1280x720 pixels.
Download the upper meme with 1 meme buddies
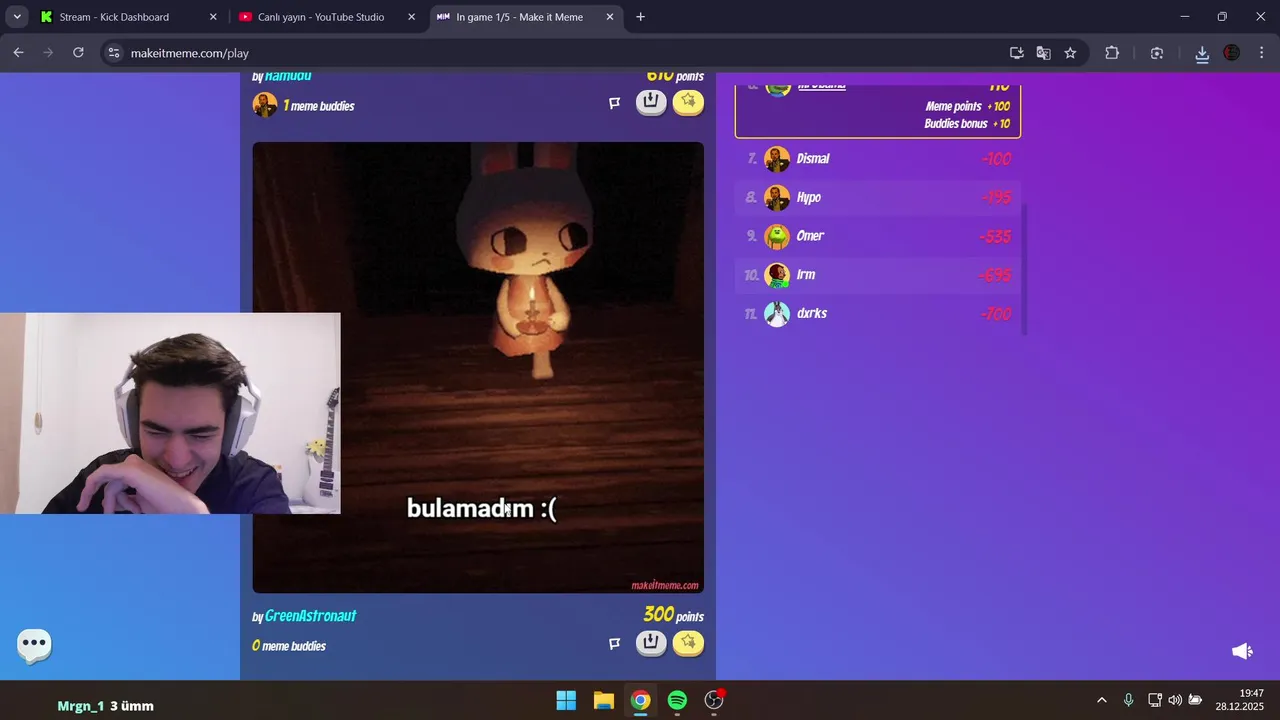(x=651, y=102)
